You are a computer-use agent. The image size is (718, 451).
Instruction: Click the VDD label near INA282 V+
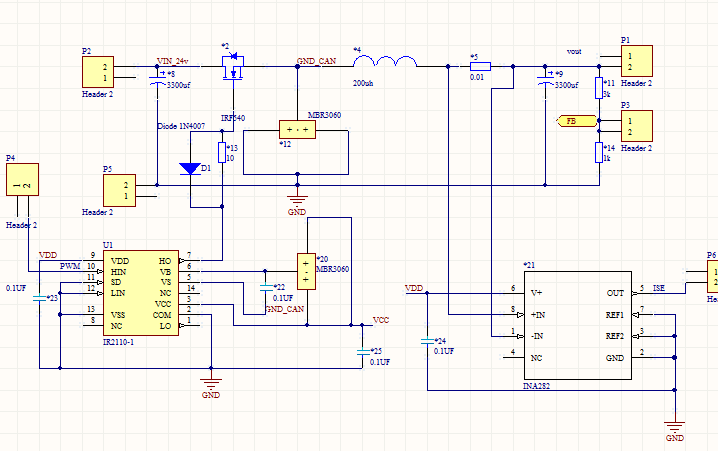(x=414, y=288)
